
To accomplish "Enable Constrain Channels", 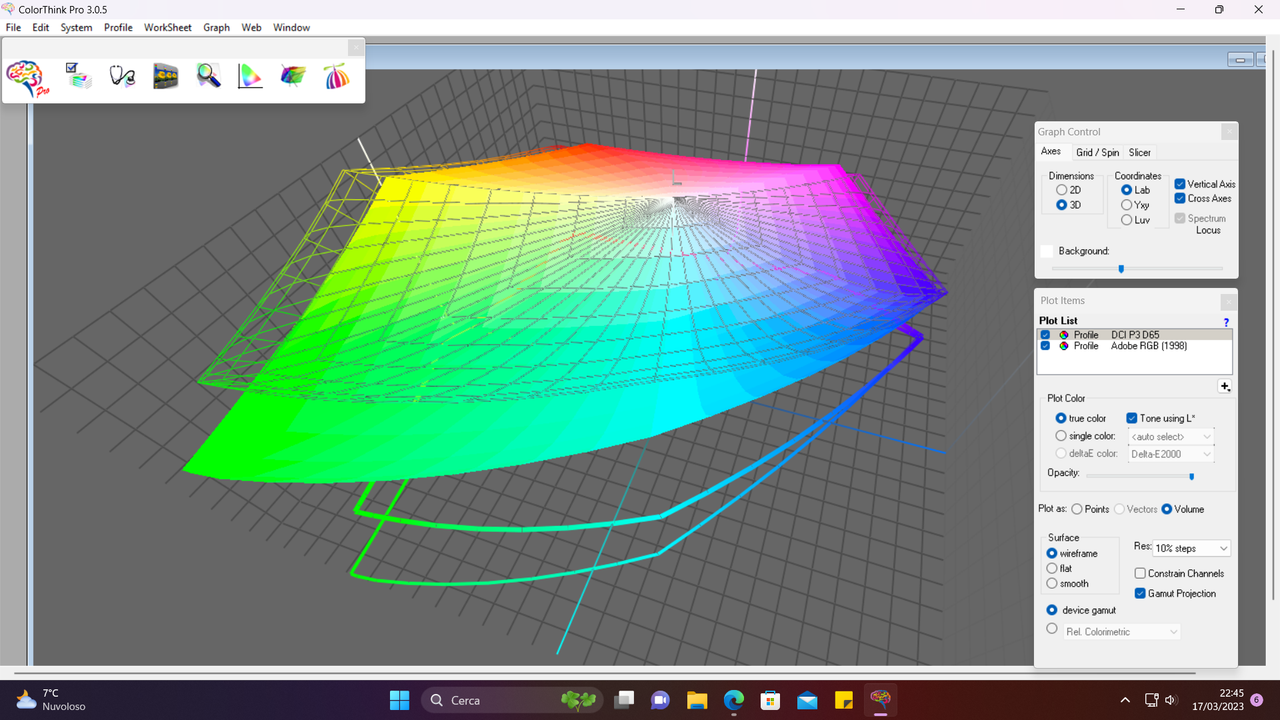I will 1140,573.
